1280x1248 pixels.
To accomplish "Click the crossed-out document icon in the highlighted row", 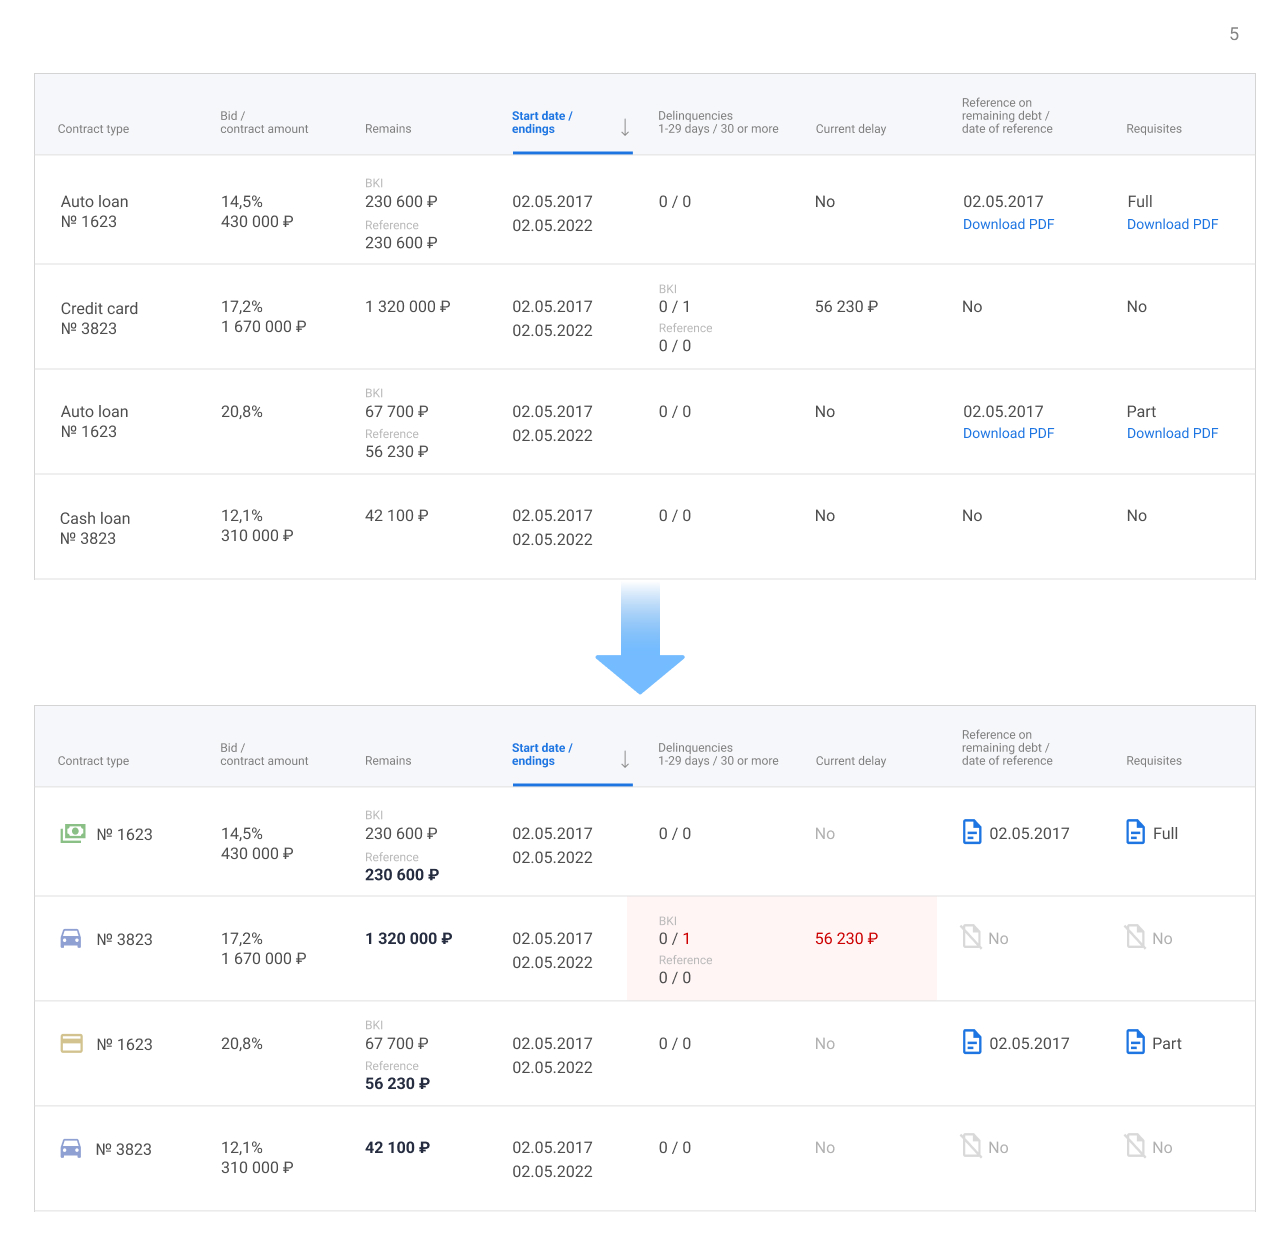I will (971, 937).
